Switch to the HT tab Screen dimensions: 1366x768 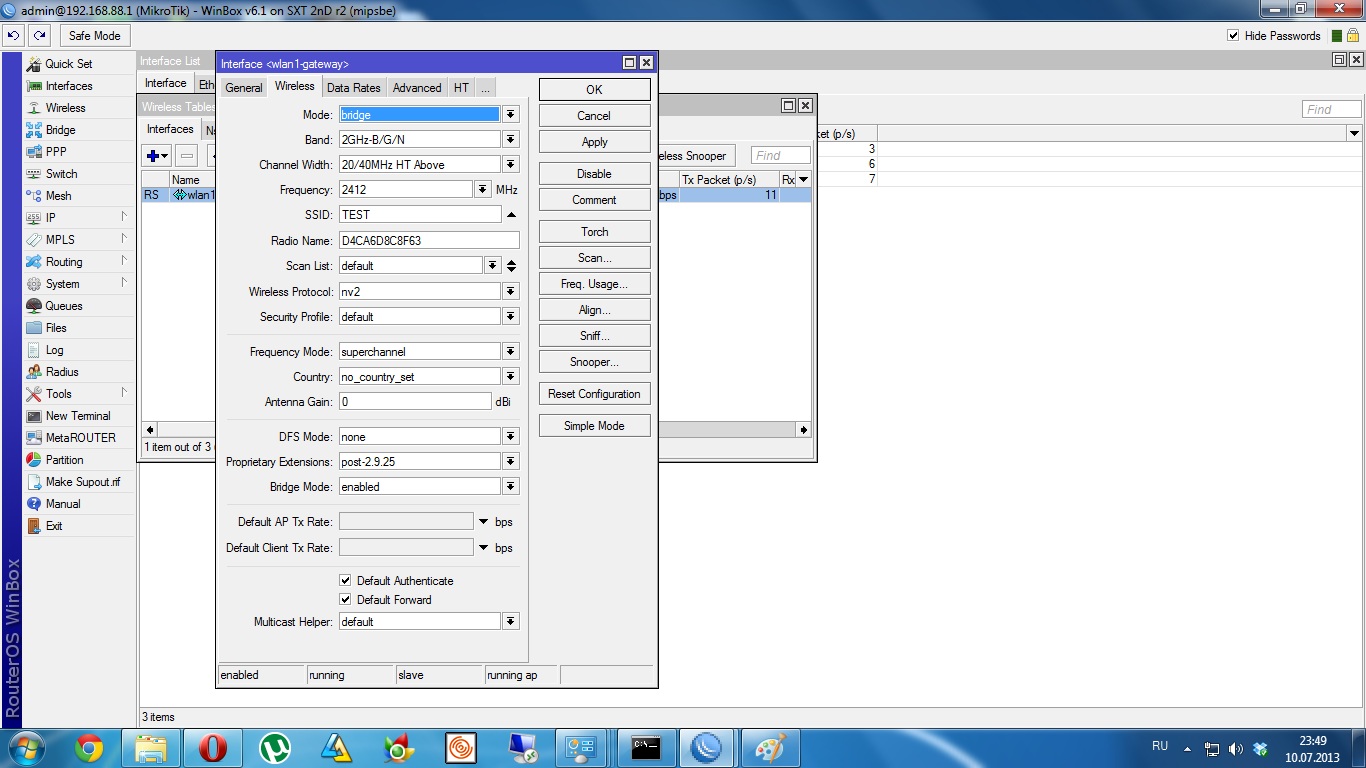[x=461, y=88]
